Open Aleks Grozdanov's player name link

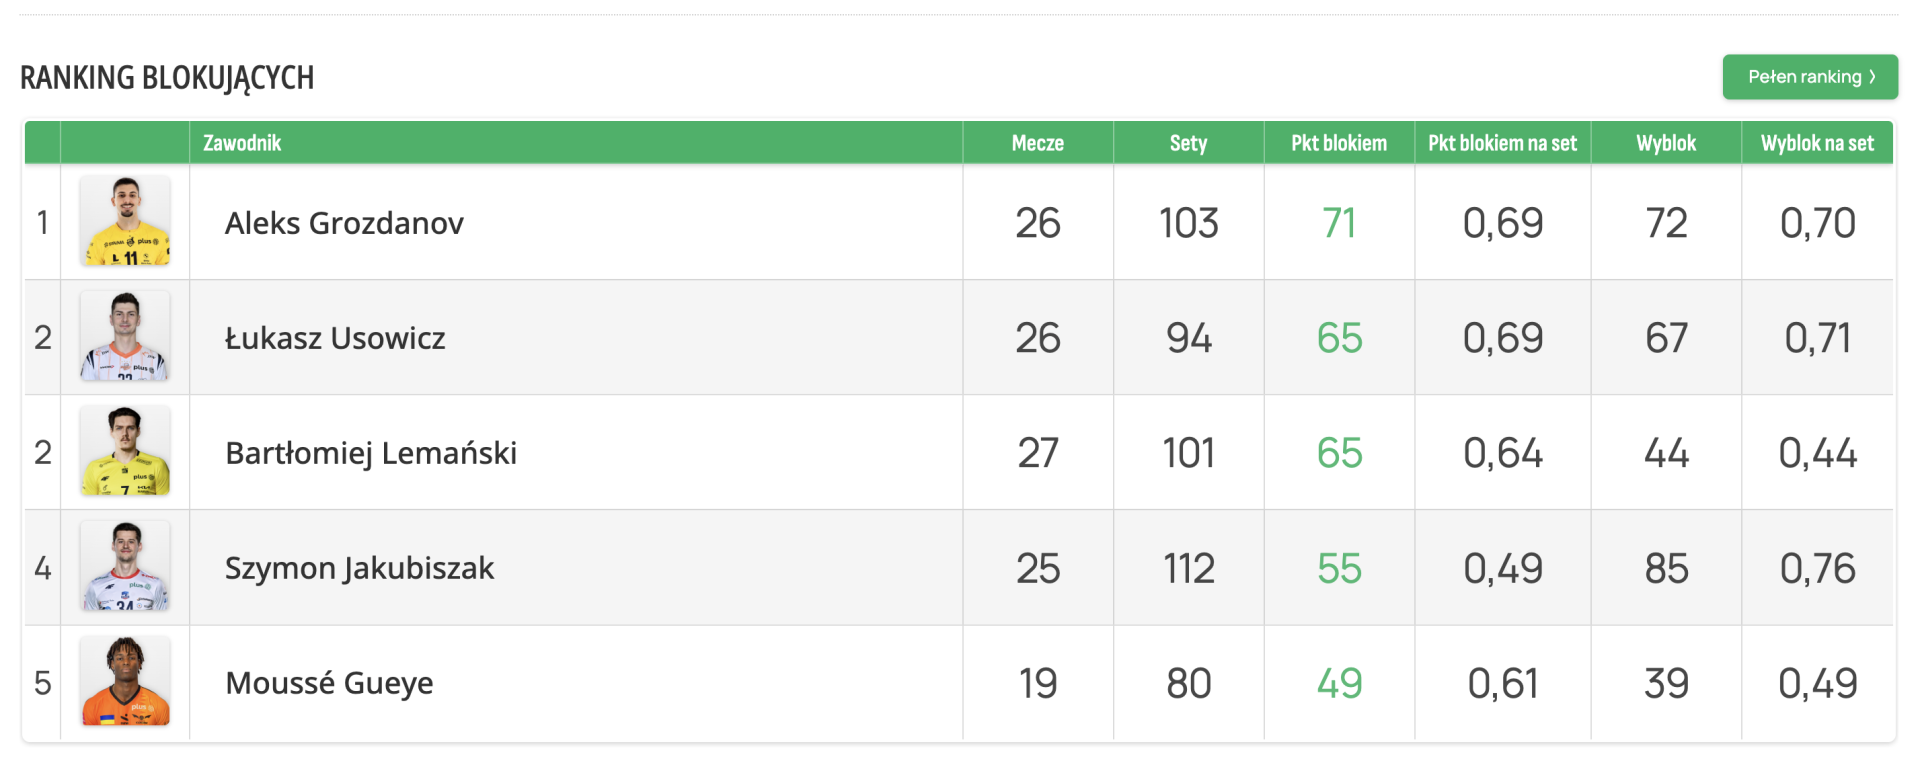344,223
